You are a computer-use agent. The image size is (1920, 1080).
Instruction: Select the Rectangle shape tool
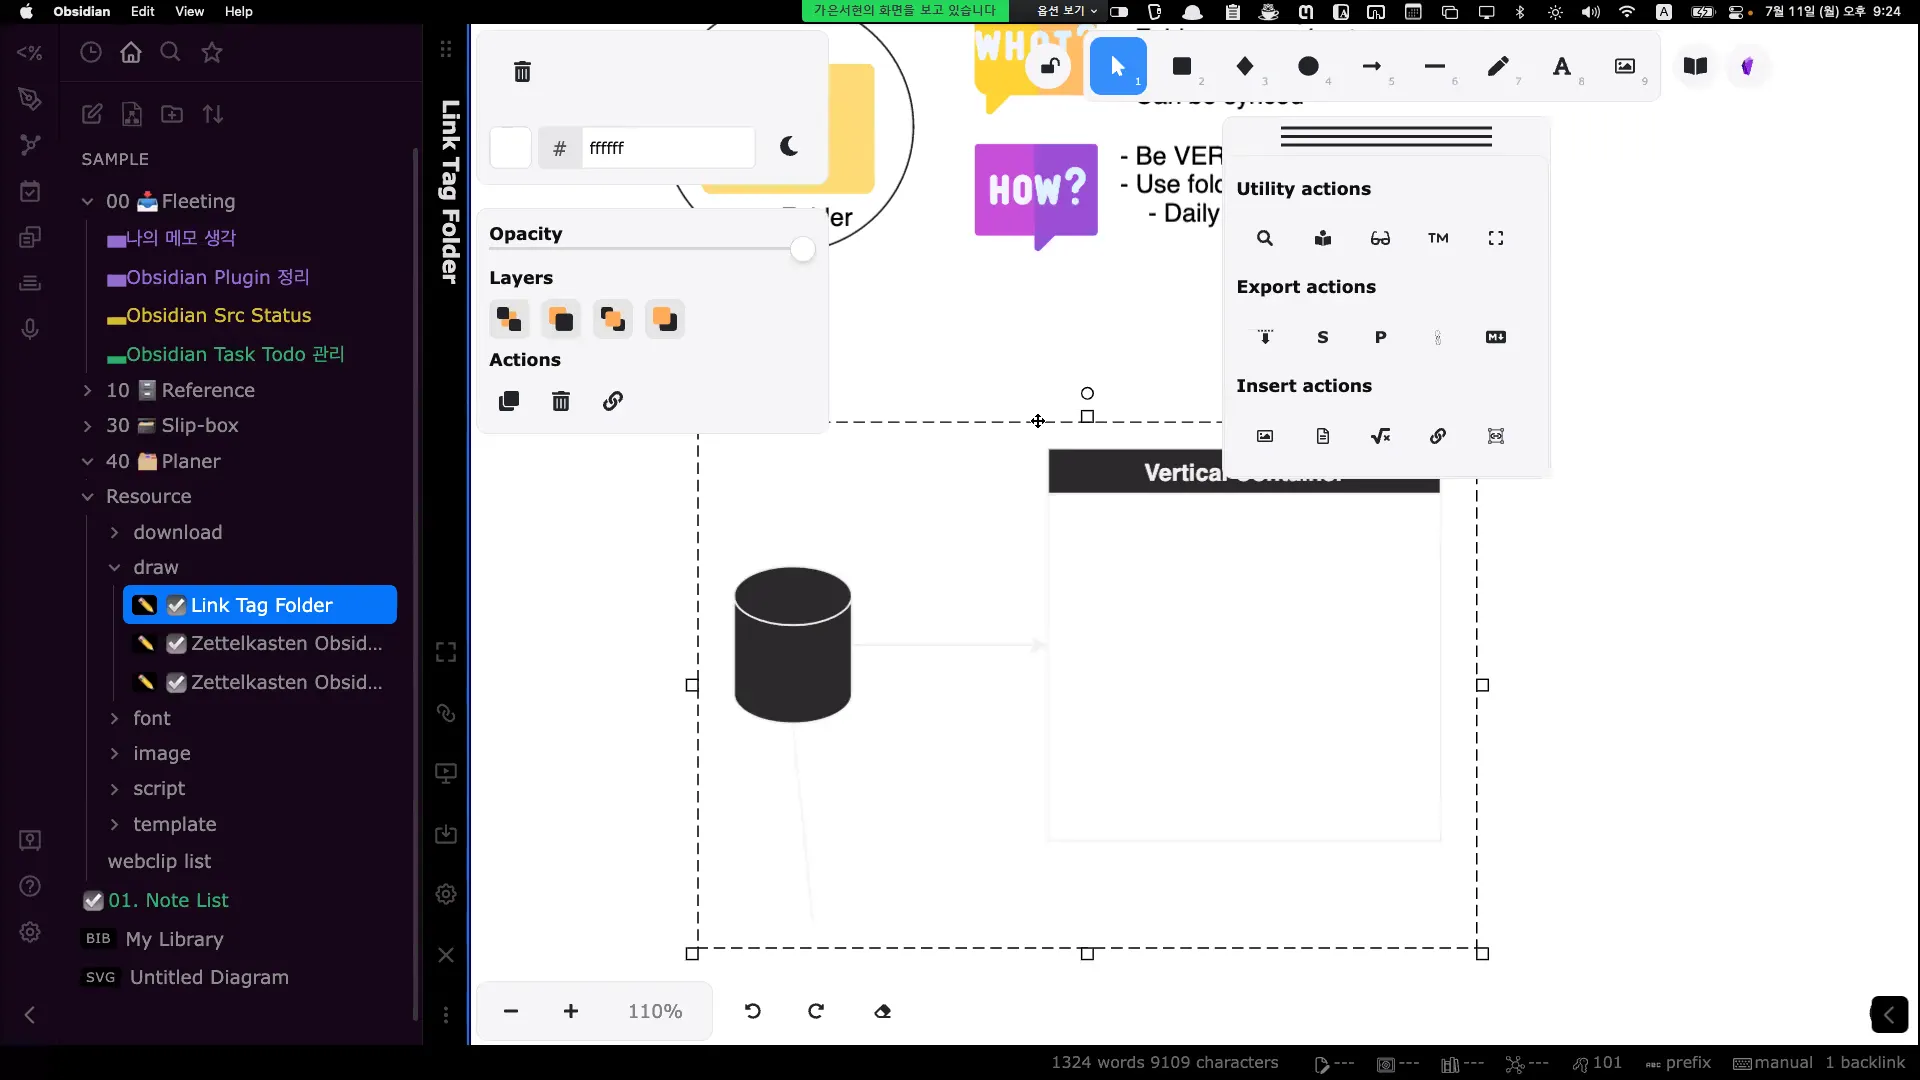(x=1181, y=67)
